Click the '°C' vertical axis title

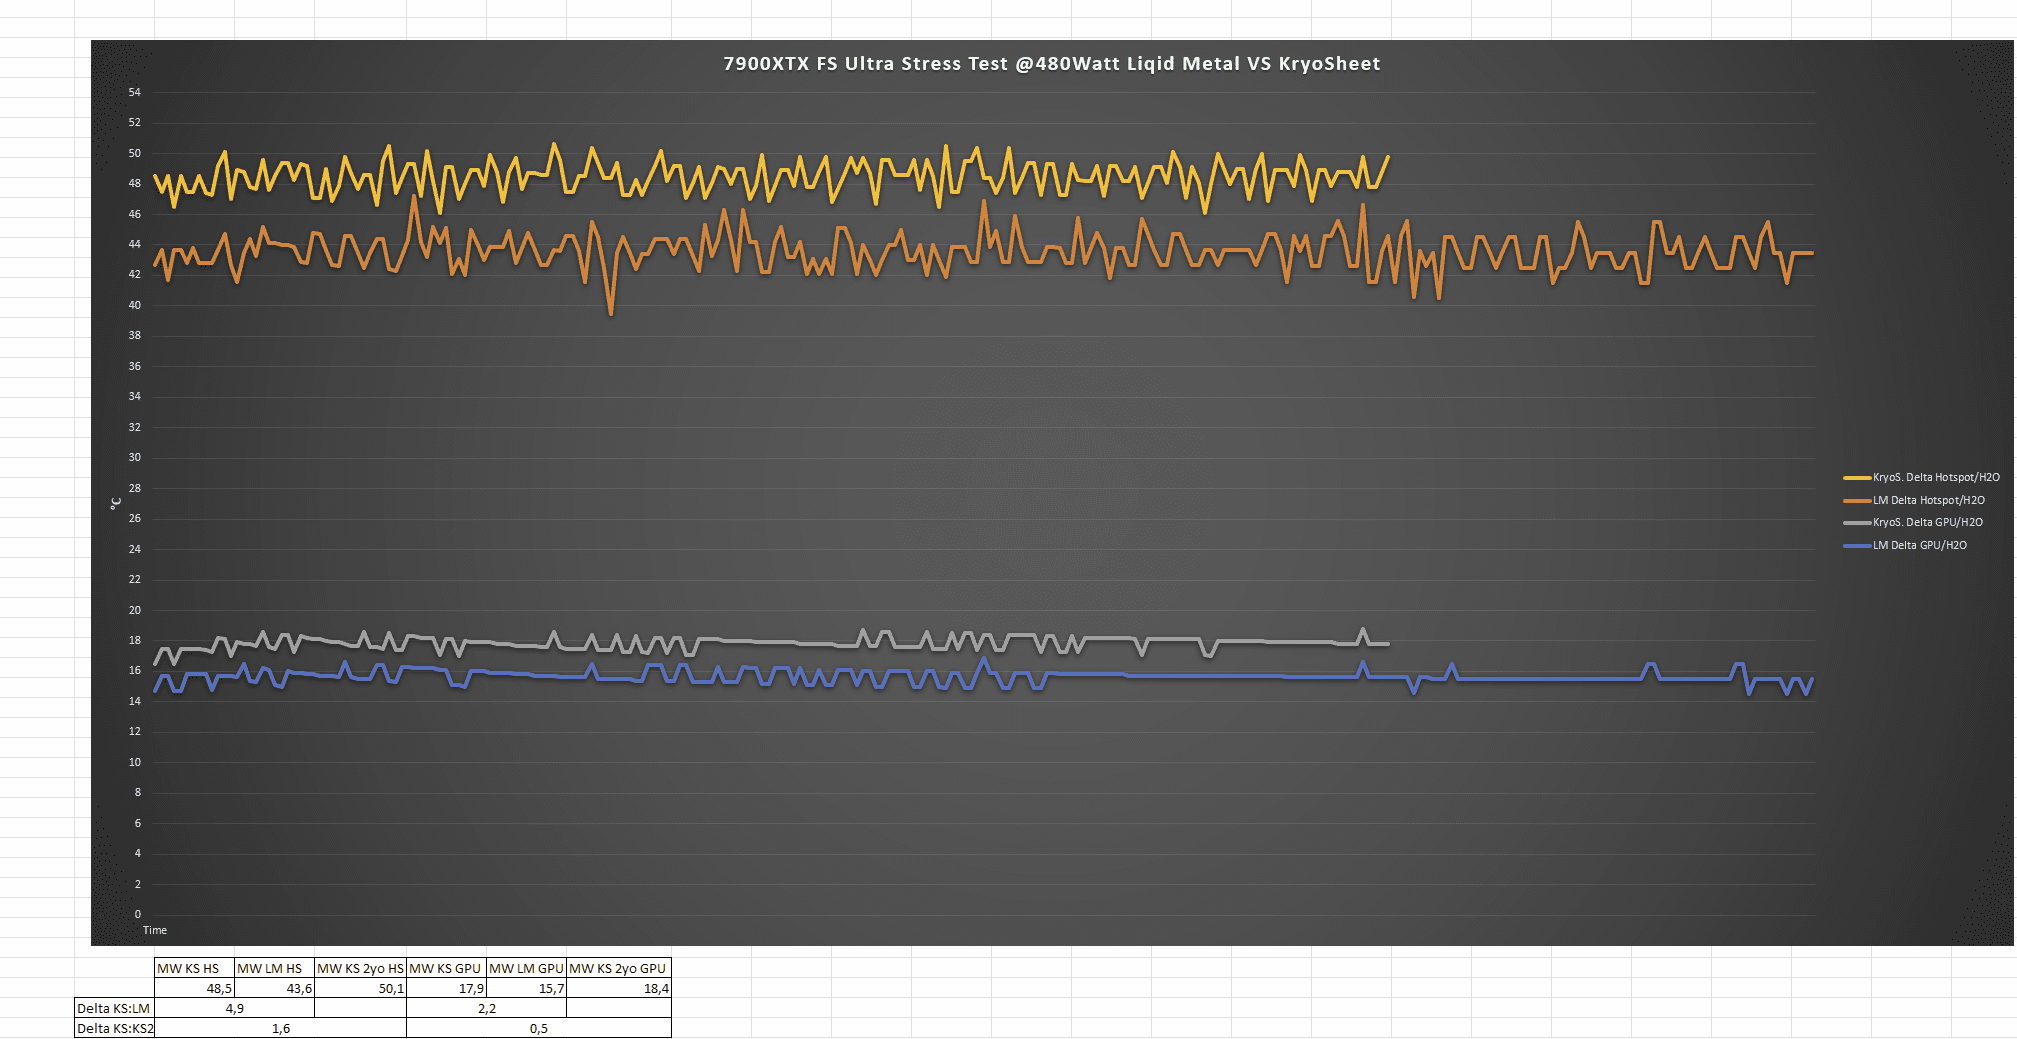pyautogui.click(x=116, y=503)
